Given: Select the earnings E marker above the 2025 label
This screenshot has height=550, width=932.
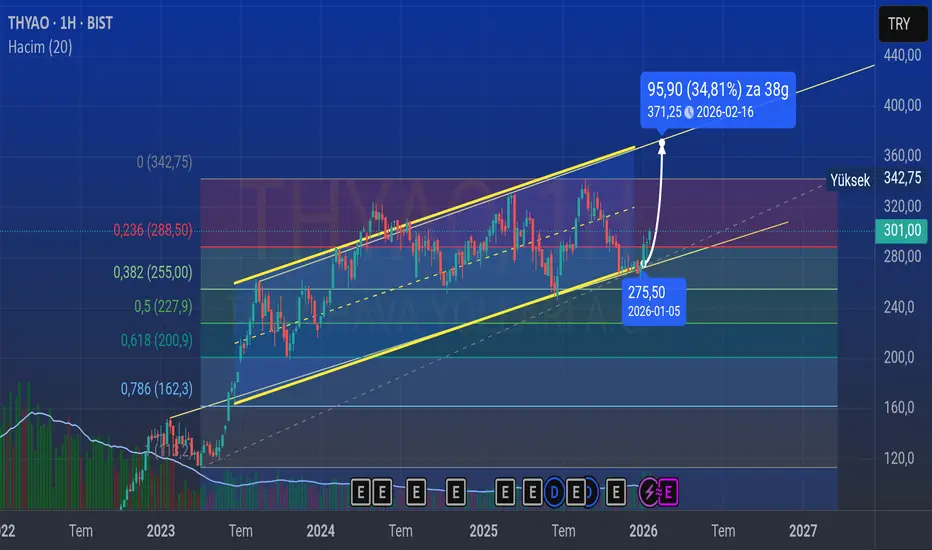Looking at the screenshot, I should click(x=505, y=492).
